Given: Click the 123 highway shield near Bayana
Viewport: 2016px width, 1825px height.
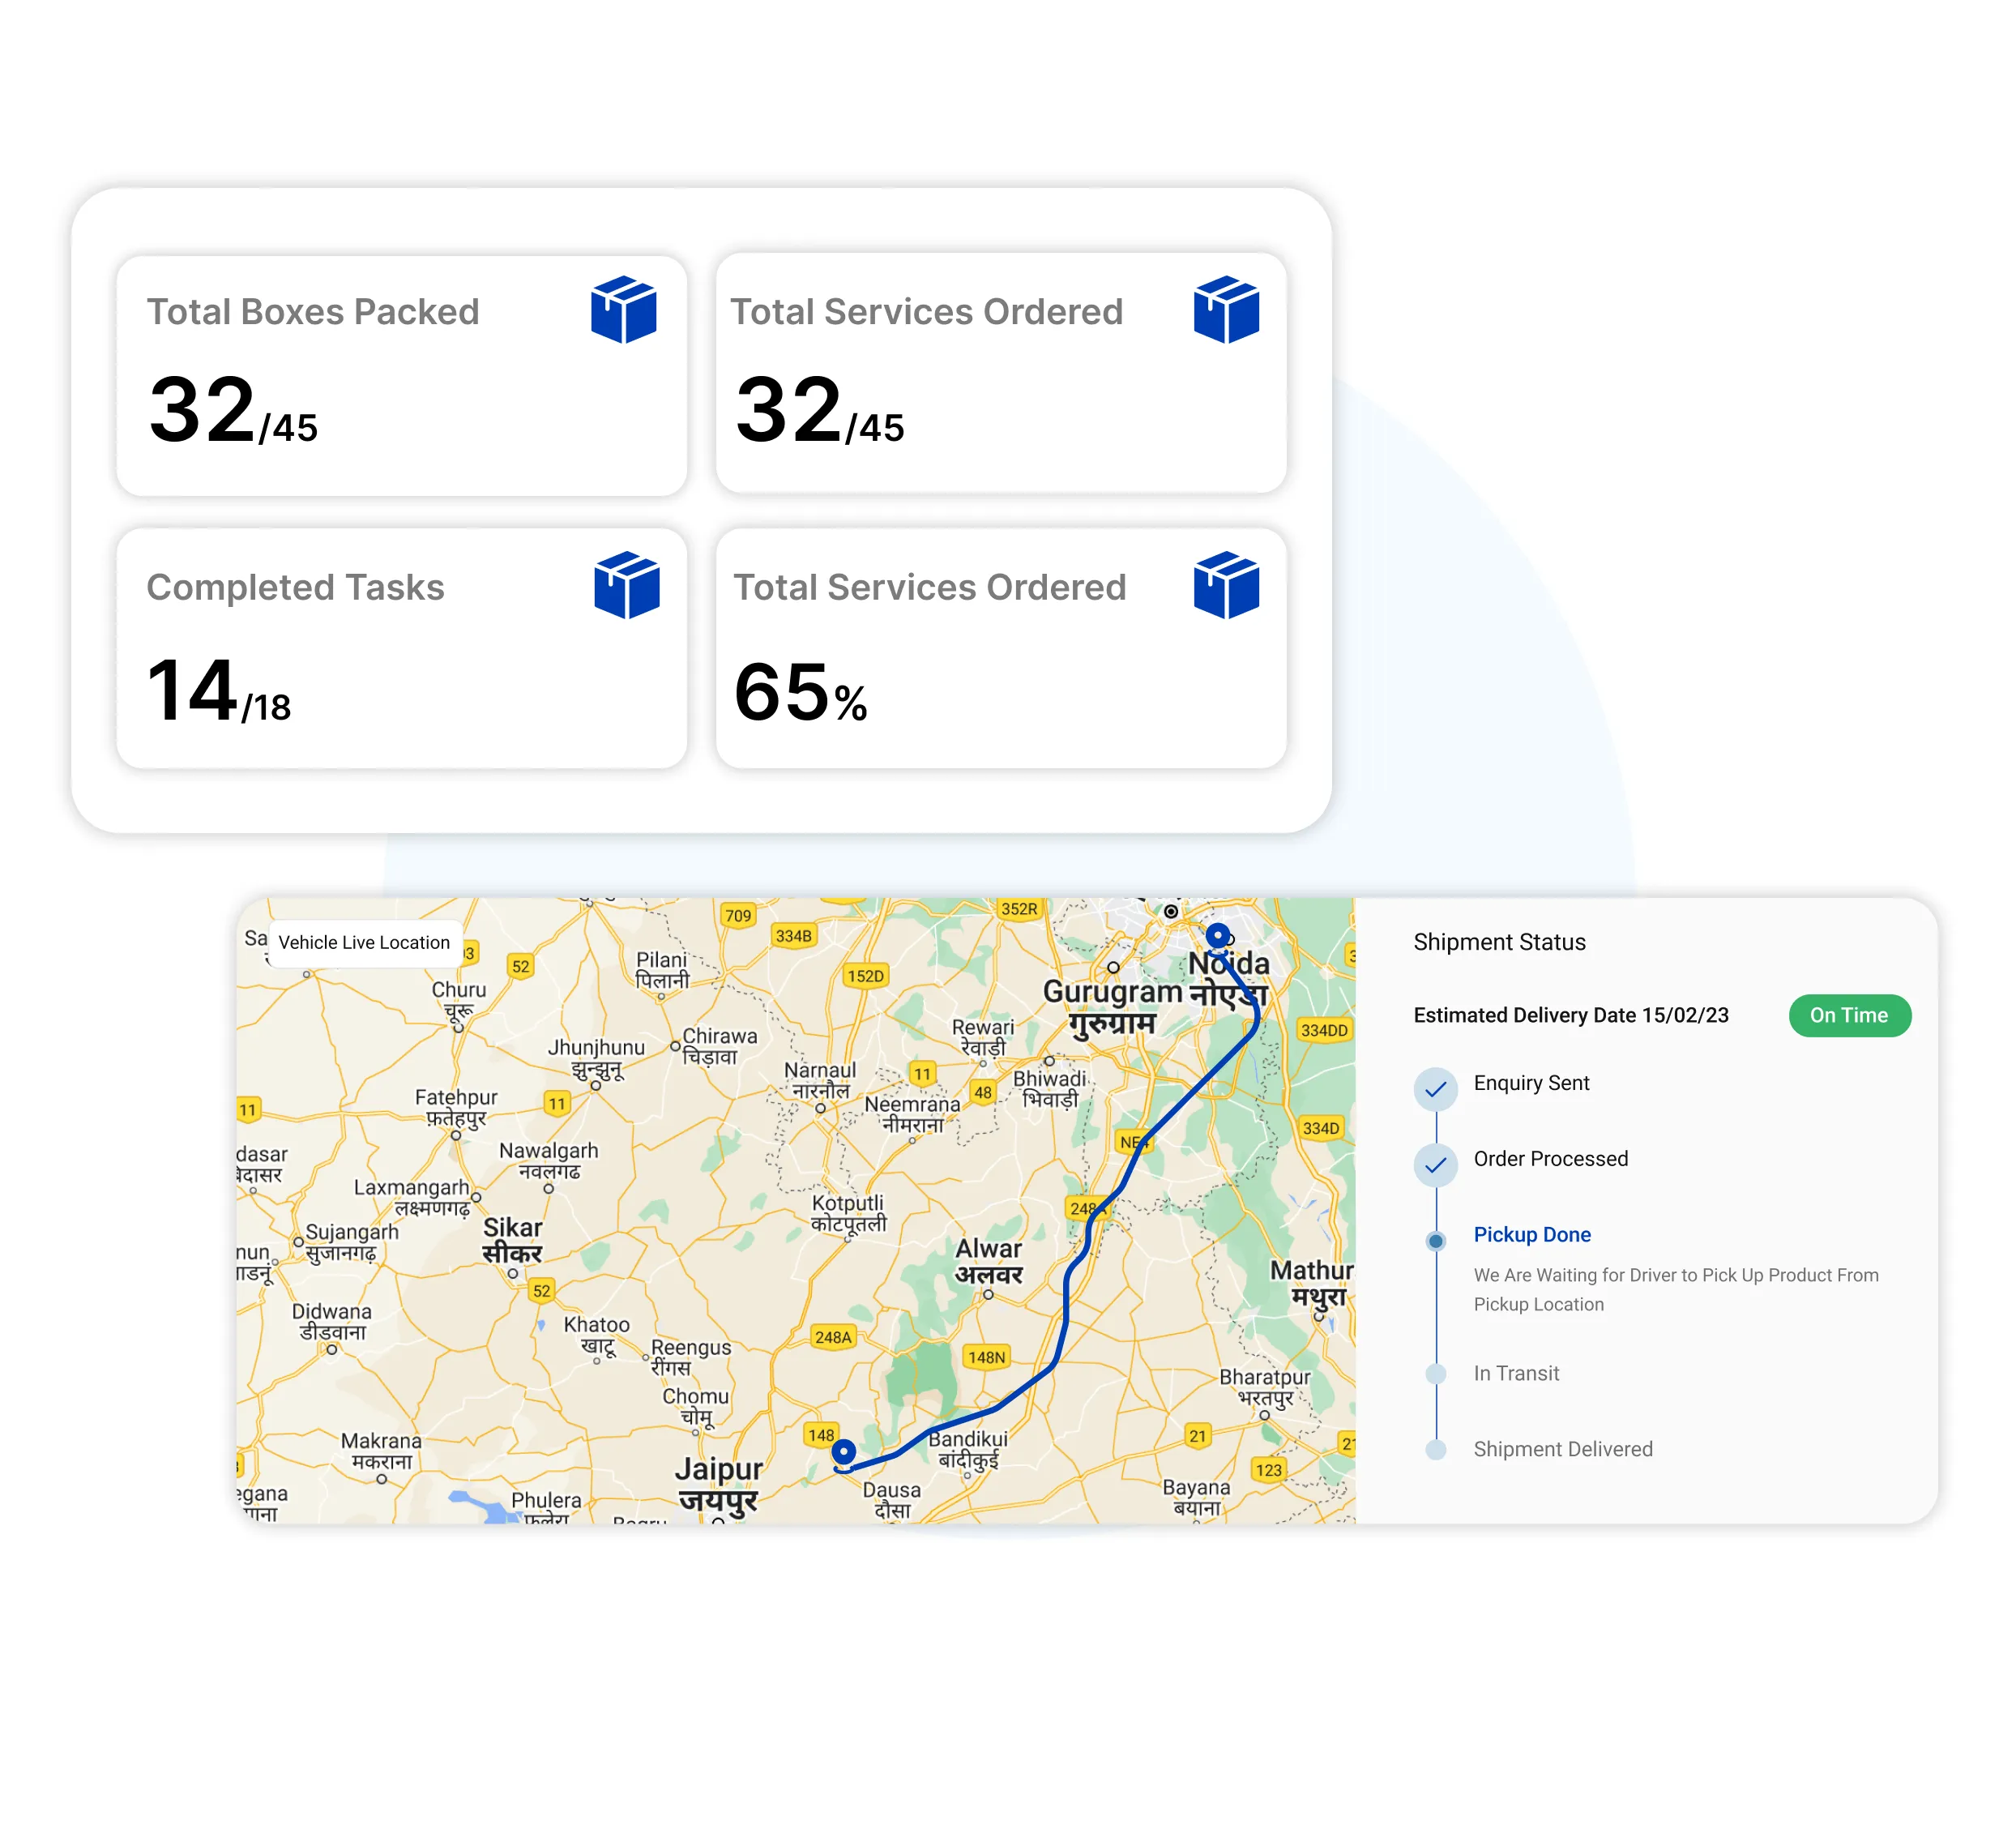Looking at the screenshot, I should tap(1268, 1469).
